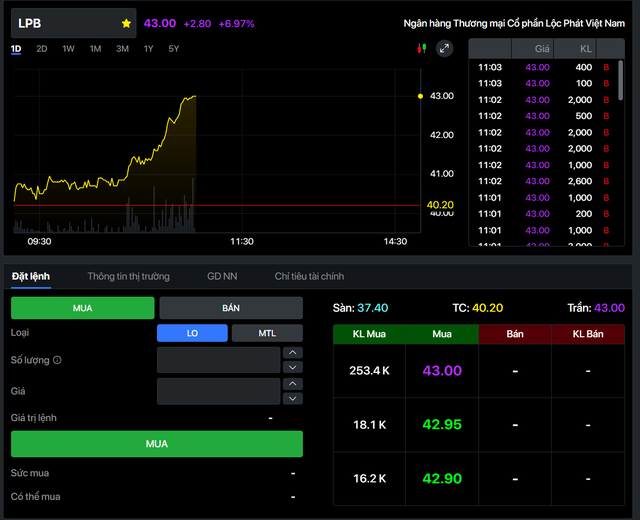Click the KL Bán column header
Image resolution: width=640 pixels, height=520 pixels.
588,334
